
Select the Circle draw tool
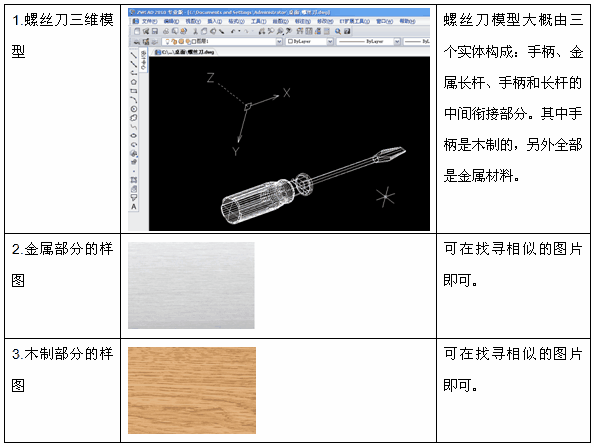[134, 109]
